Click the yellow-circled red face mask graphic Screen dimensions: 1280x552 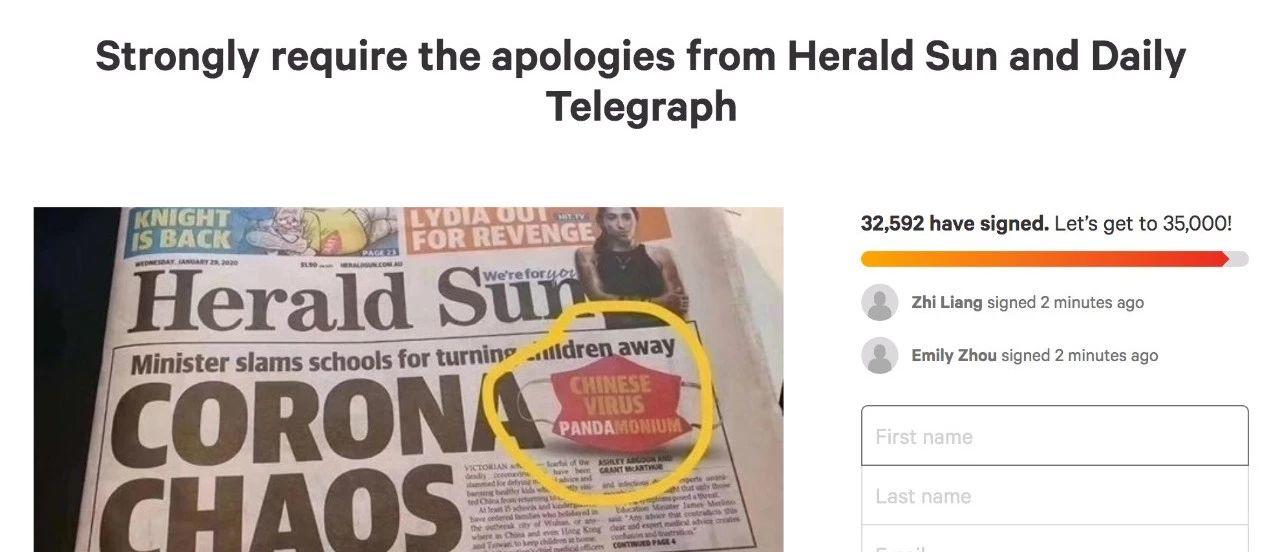tap(612, 404)
